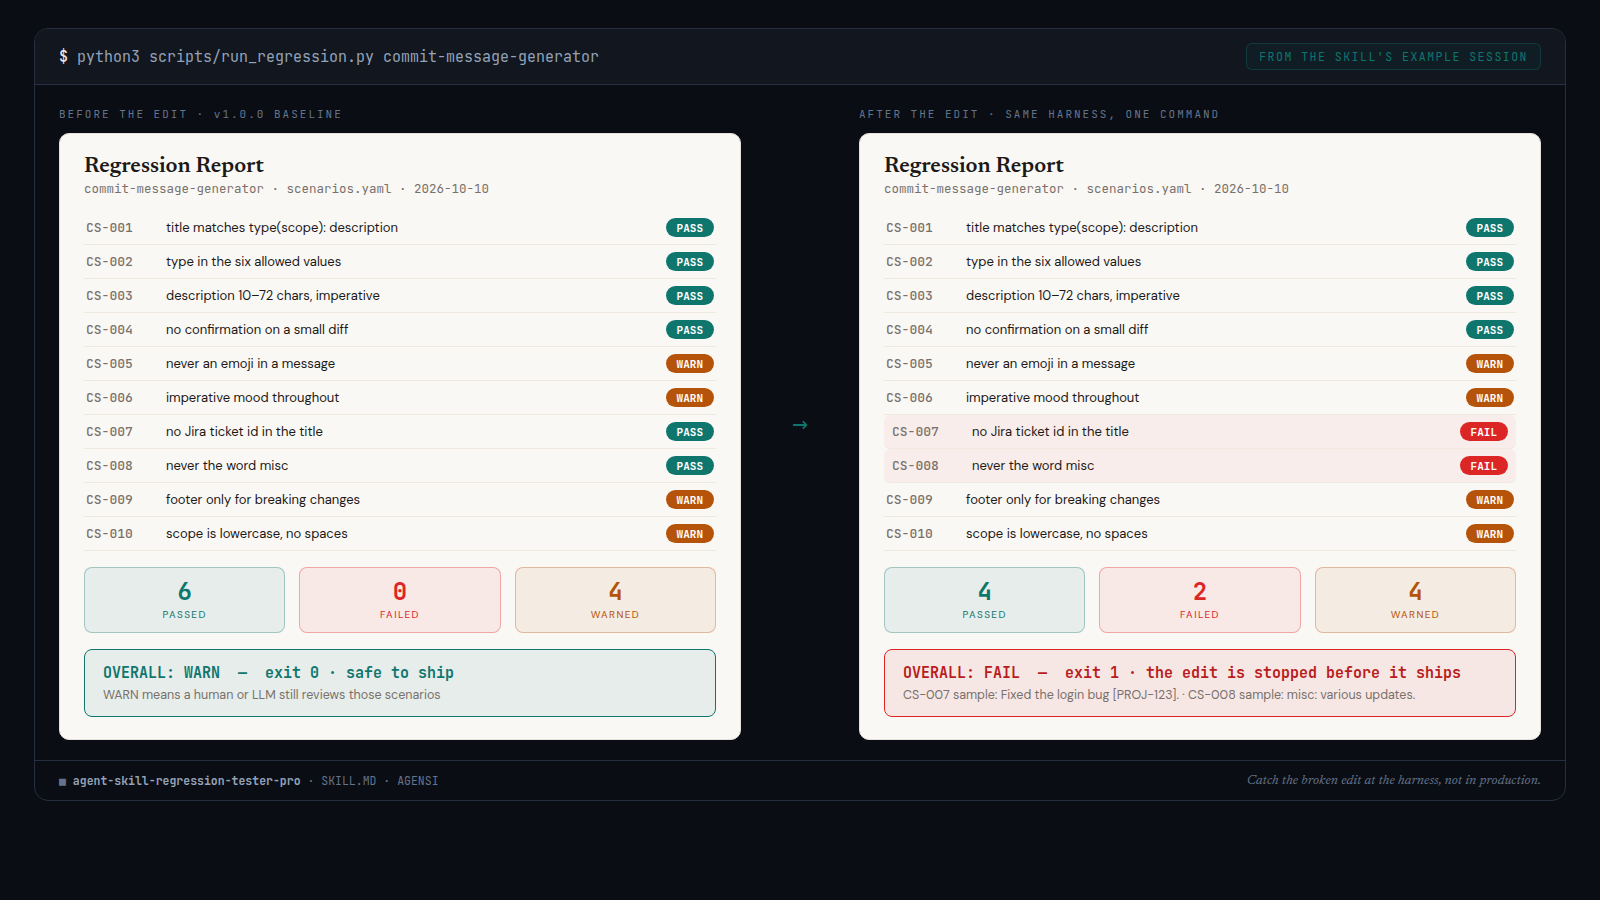Click 'scope is lowercase, no spaces' in after-edit report
The height and width of the screenshot is (900, 1600).
1057,534
